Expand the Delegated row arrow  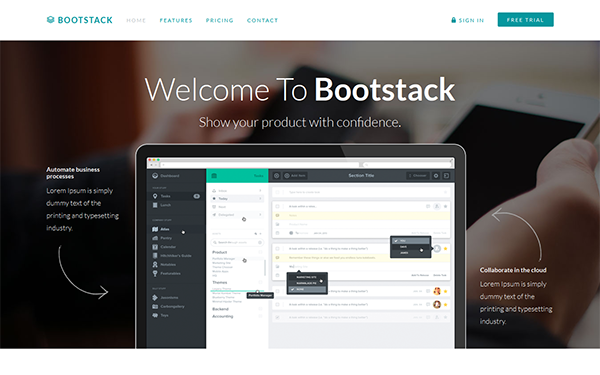coord(260,215)
